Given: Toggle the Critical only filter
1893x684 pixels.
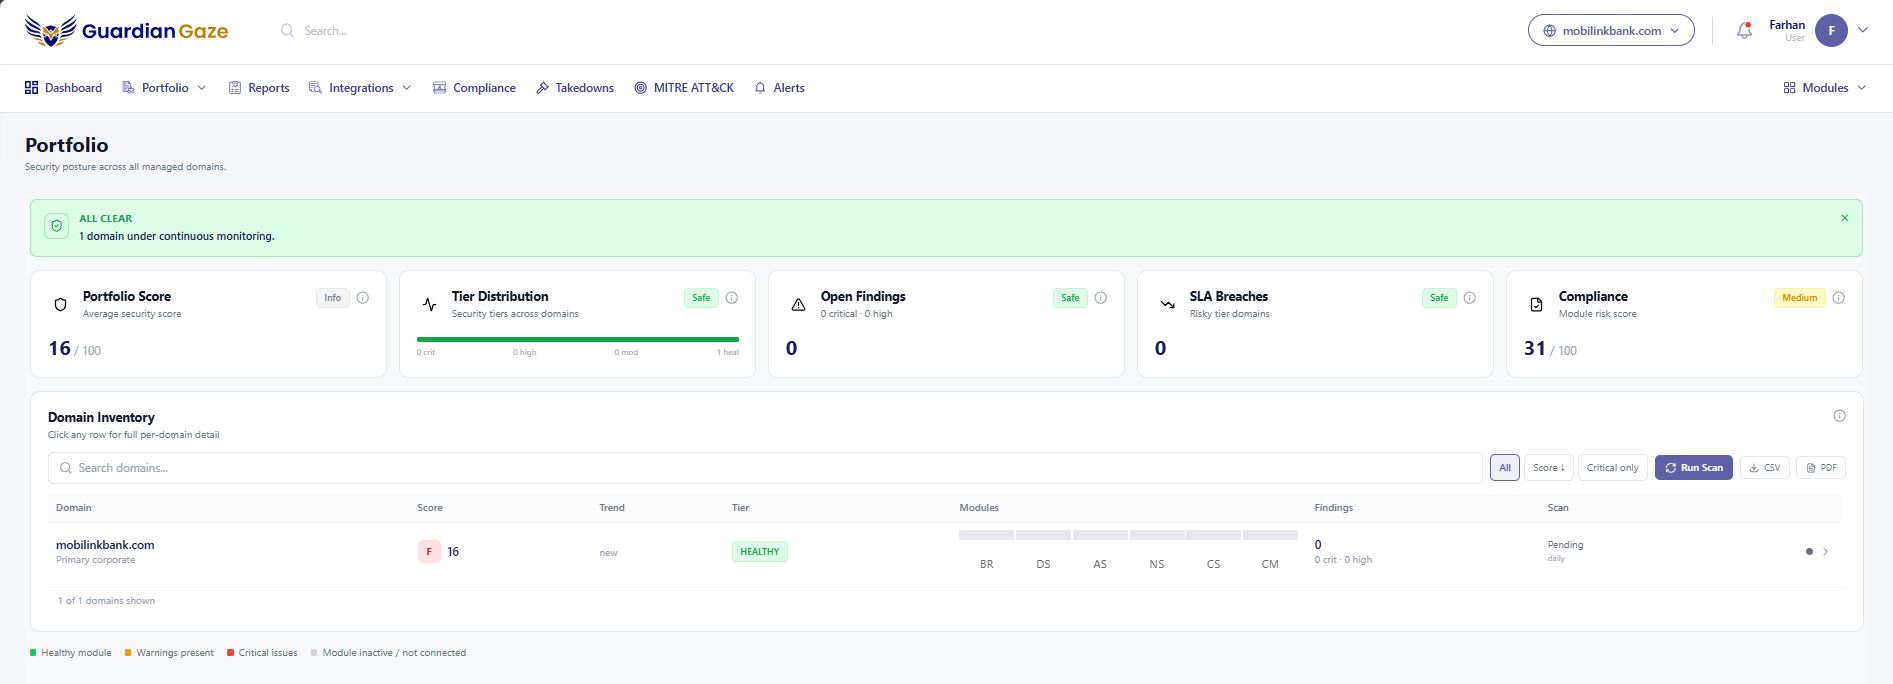Looking at the screenshot, I should pos(1612,468).
